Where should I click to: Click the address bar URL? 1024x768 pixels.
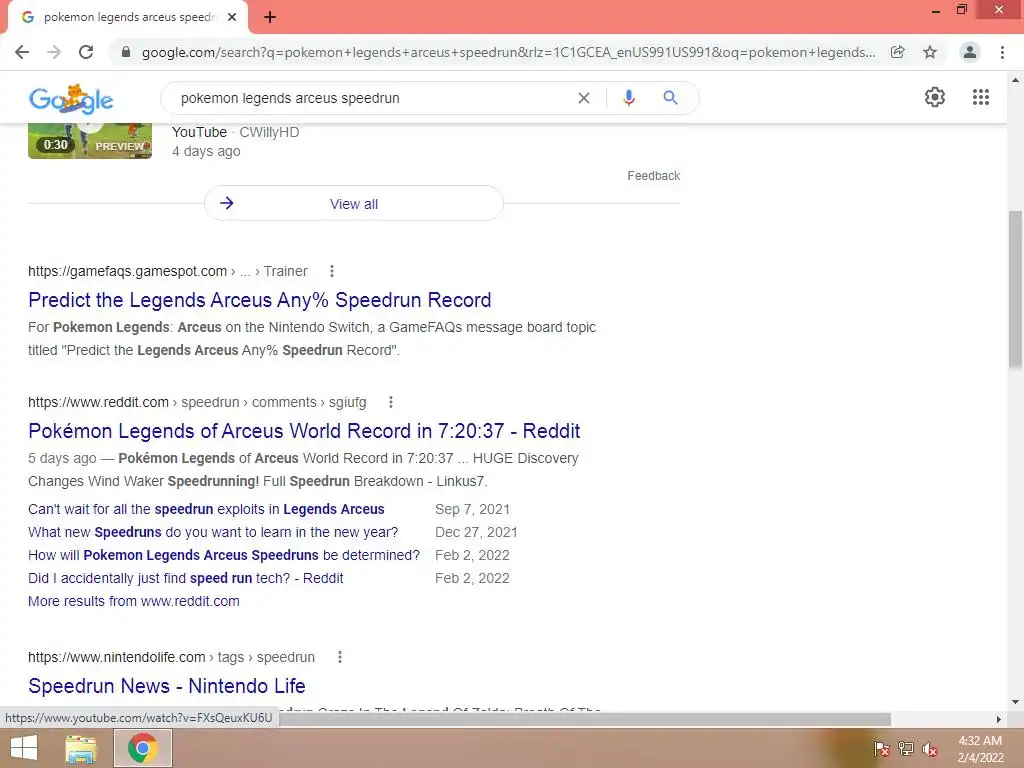coord(508,52)
